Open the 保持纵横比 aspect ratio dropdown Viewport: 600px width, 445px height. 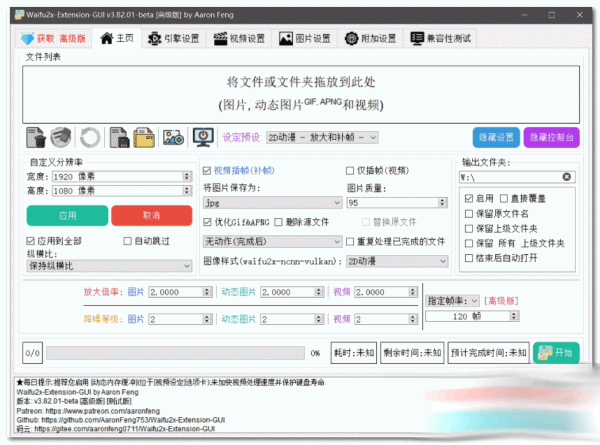(109, 266)
